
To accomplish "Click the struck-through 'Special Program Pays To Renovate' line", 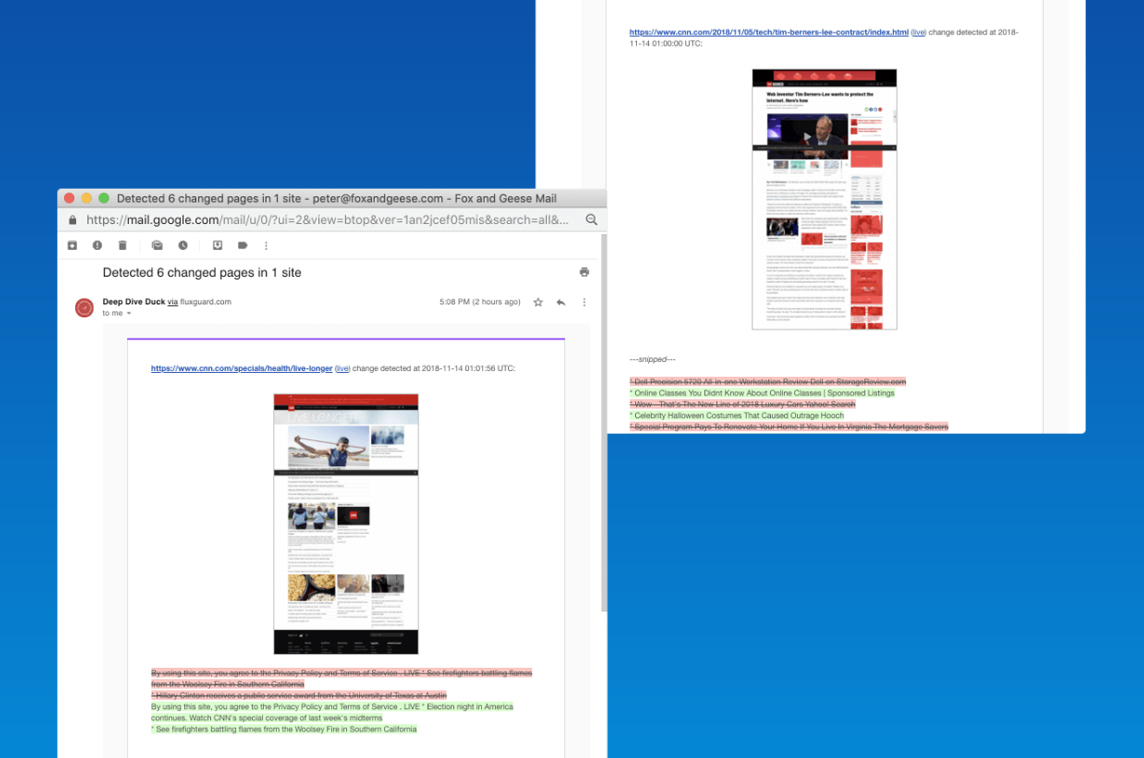I will [x=789, y=427].
